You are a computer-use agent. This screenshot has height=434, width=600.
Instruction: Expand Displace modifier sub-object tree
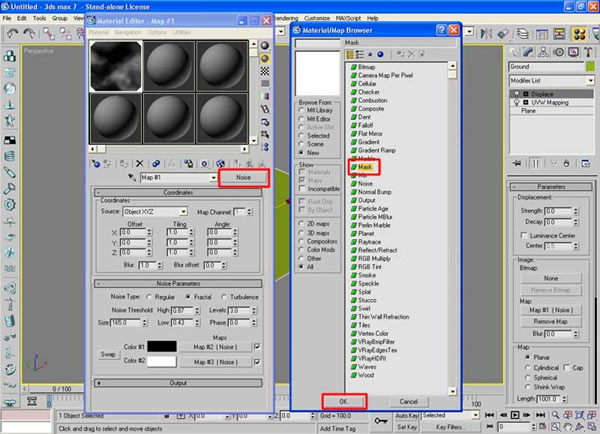pyautogui.click(x=526, y=94)
